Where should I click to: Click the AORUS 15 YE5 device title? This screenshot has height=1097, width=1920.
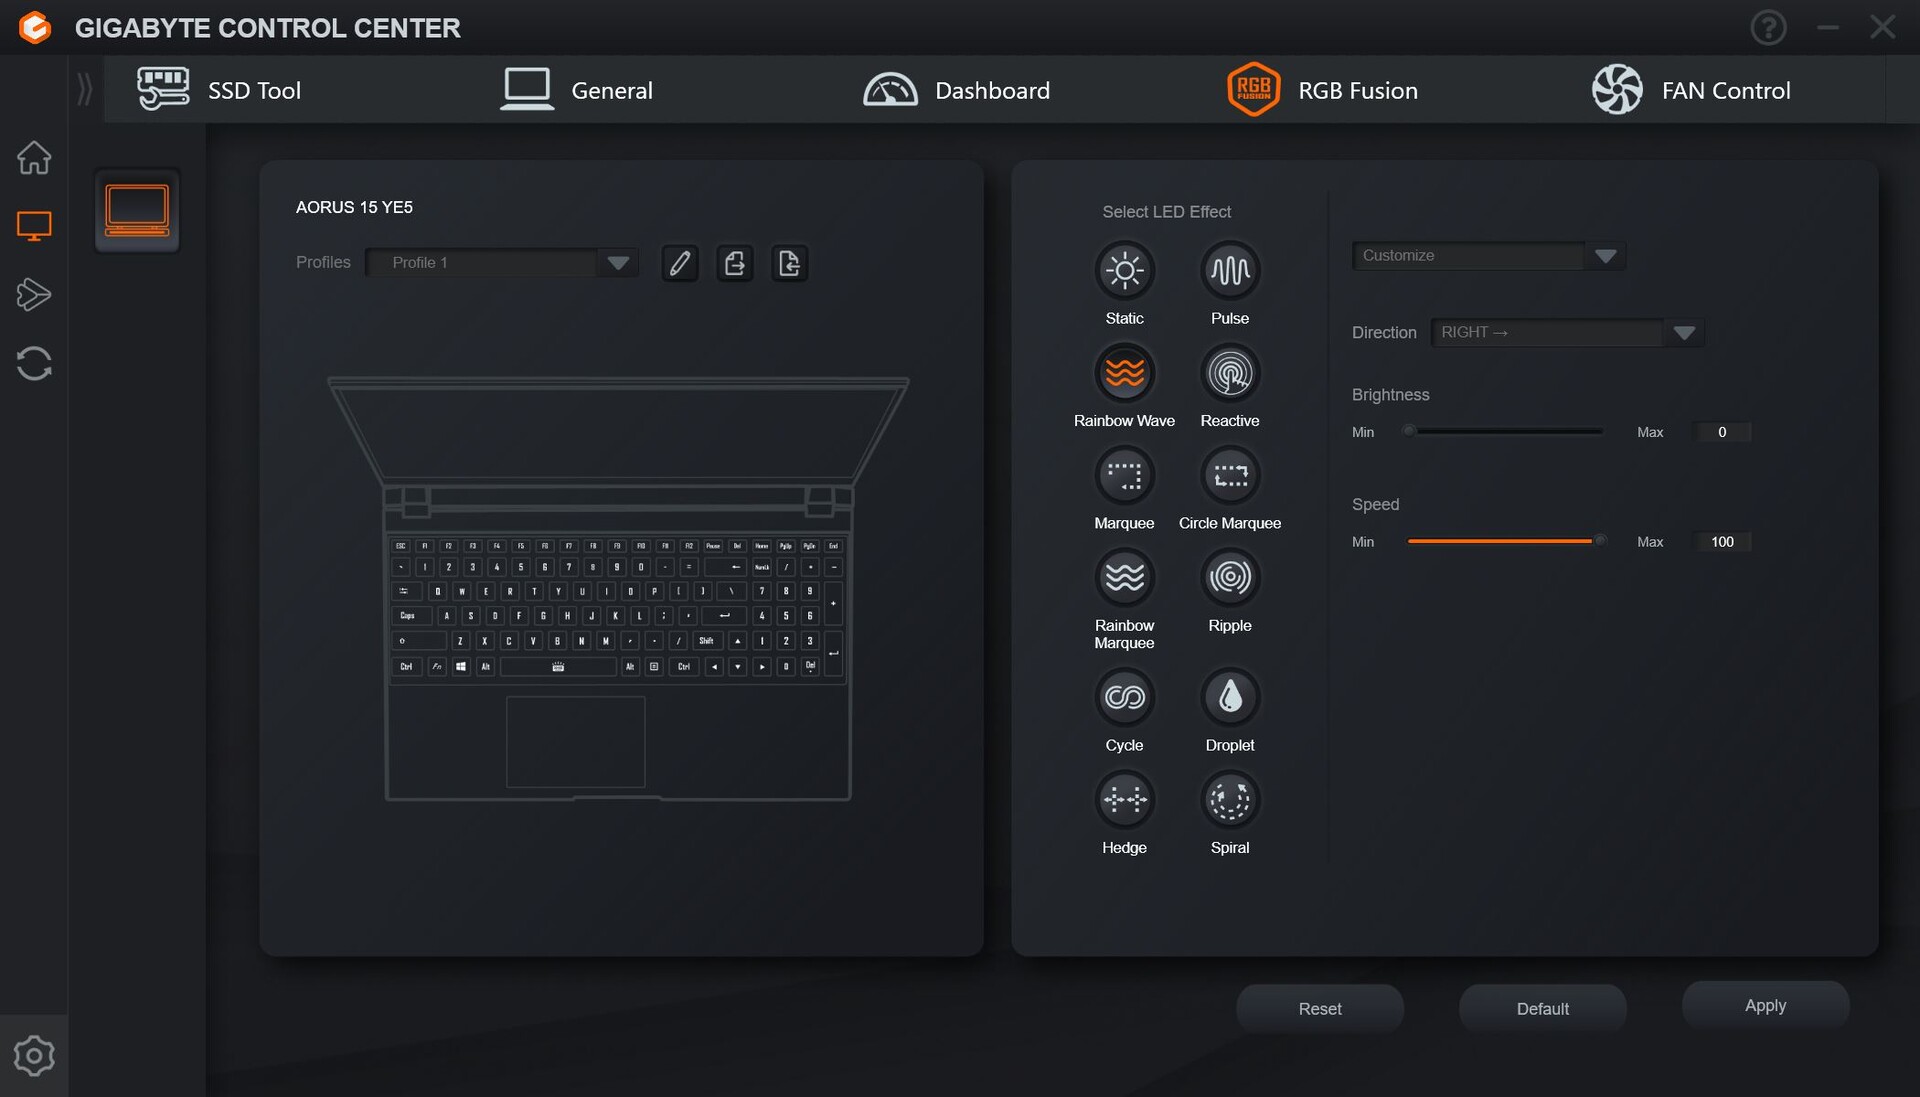click(354, 207)
